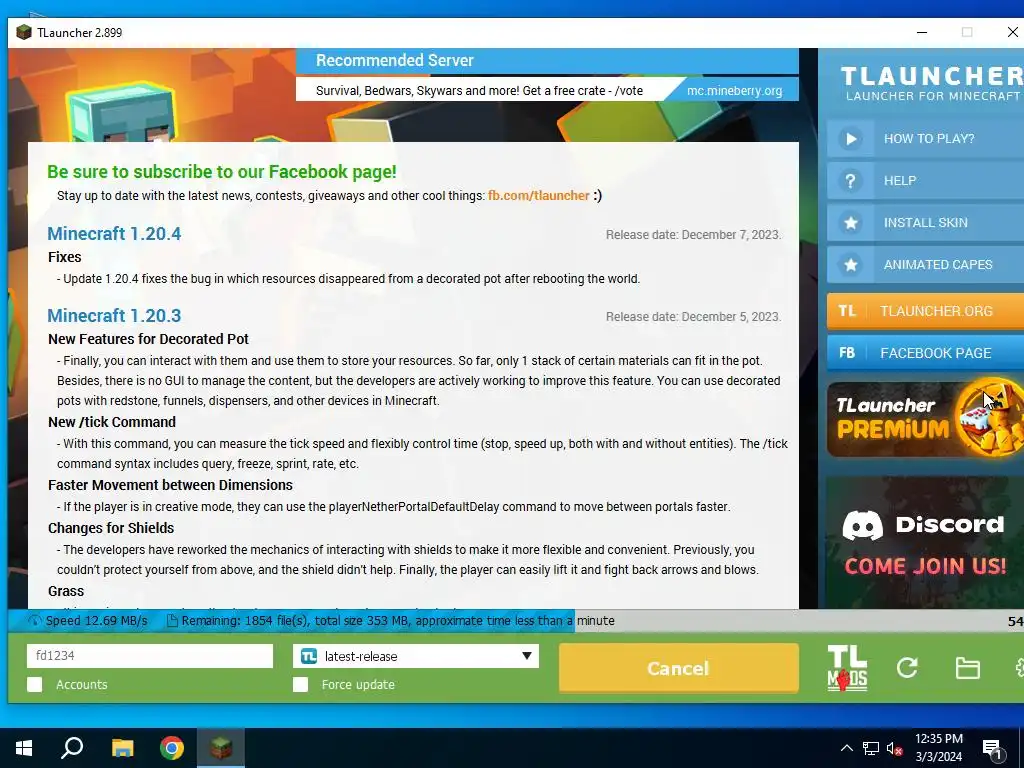Click the ANIMATED CAPES menu label
The height and width of the screenshot is (768, 1024).
938,264
